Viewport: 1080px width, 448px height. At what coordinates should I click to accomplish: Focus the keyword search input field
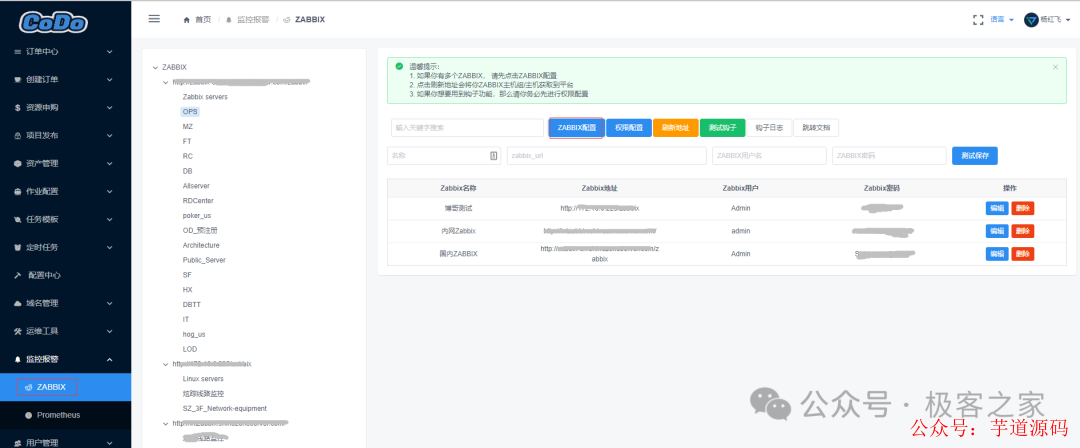[x=467, y=128]
